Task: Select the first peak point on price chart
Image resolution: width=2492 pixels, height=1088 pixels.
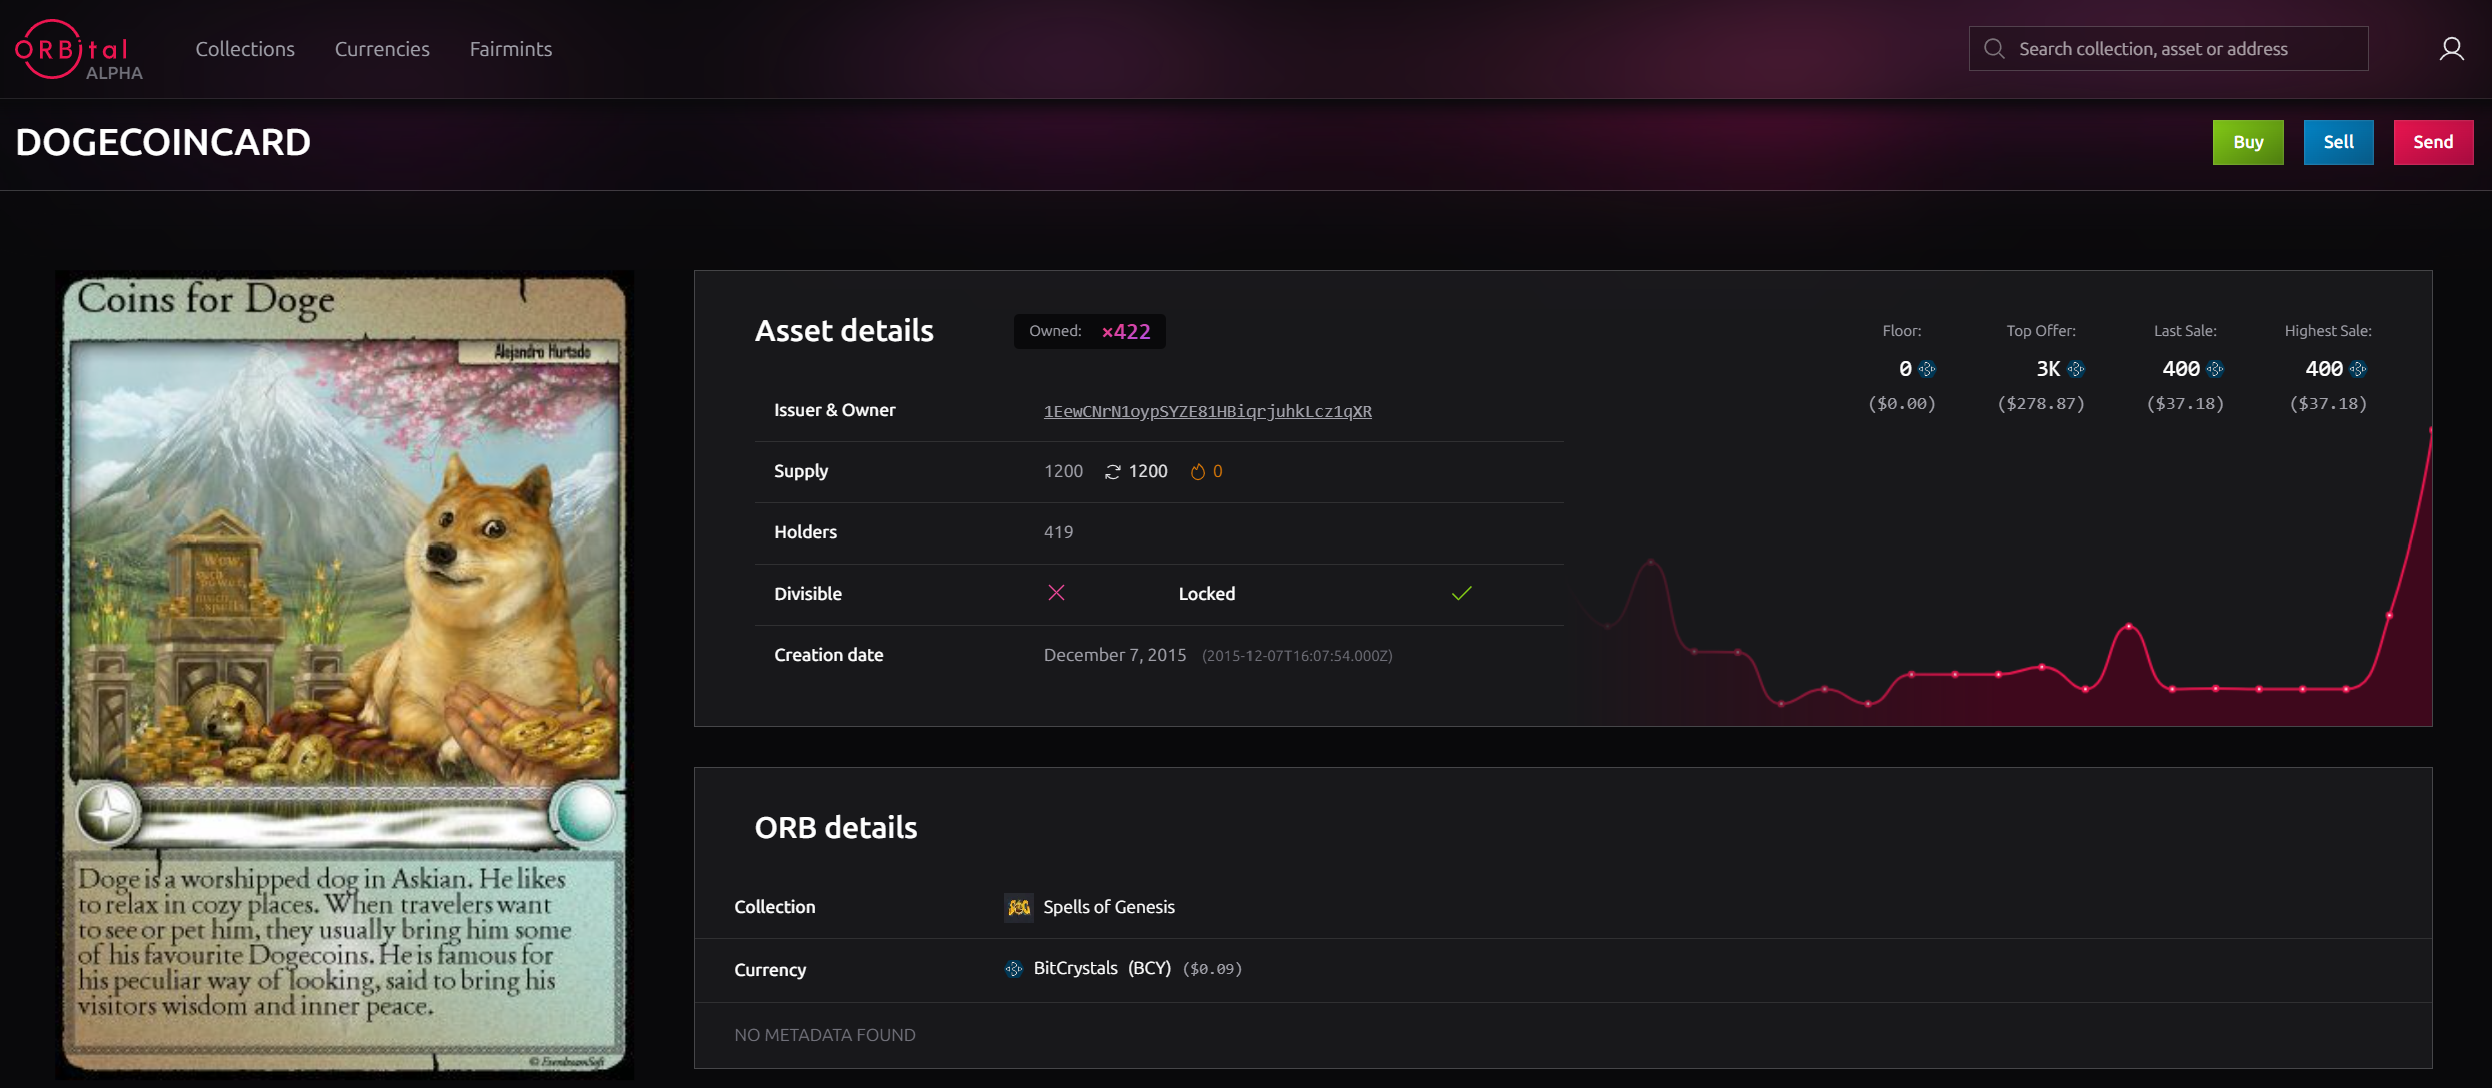Action: click(1651, 562)
